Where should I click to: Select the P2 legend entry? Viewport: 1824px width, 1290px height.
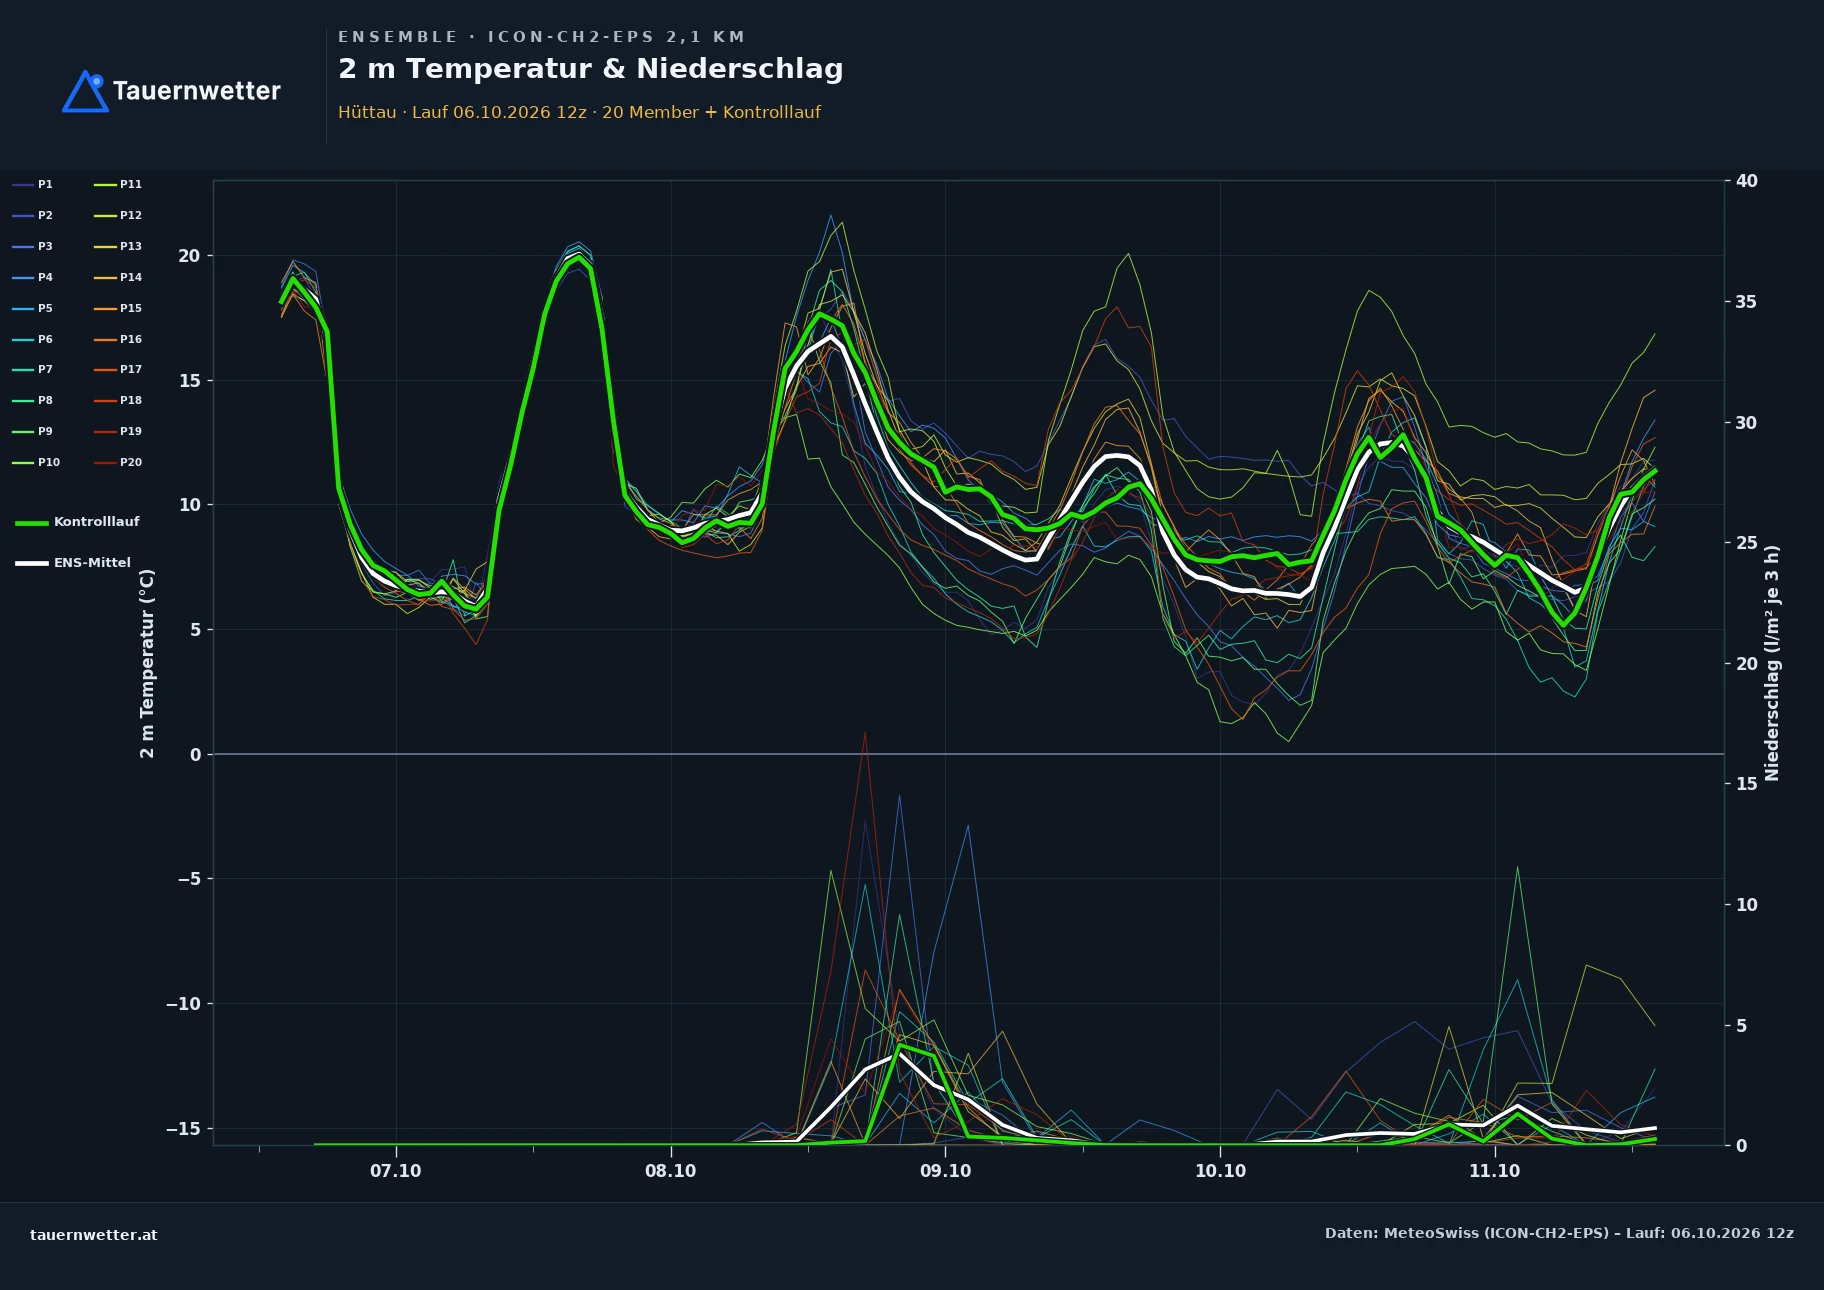pos(33,215)
